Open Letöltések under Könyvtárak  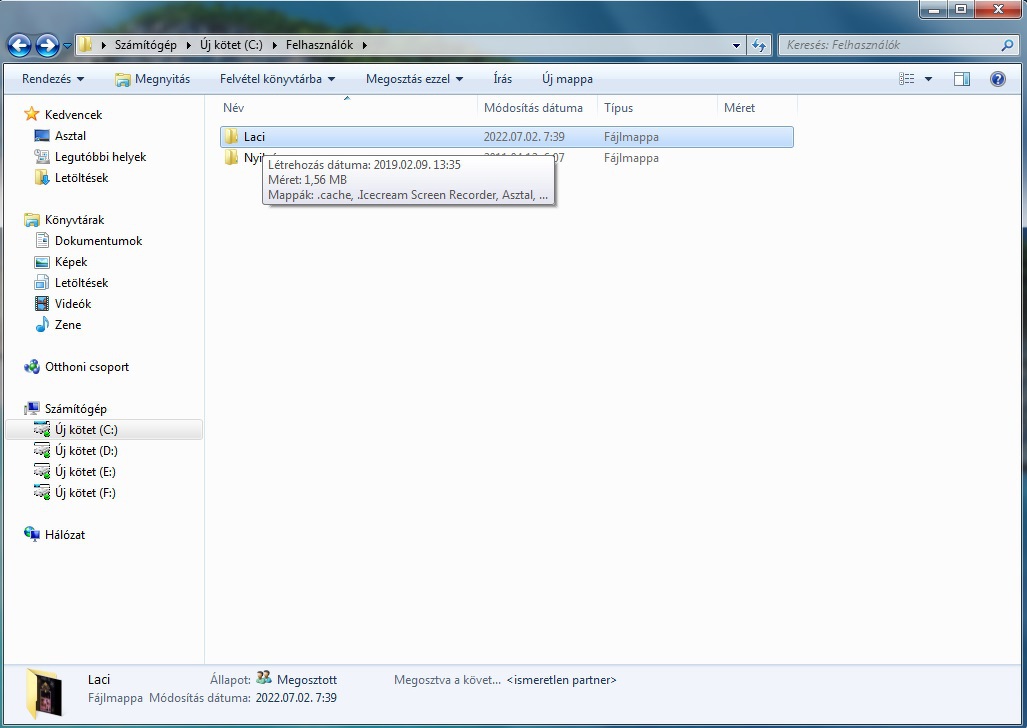tap(81, 282)
